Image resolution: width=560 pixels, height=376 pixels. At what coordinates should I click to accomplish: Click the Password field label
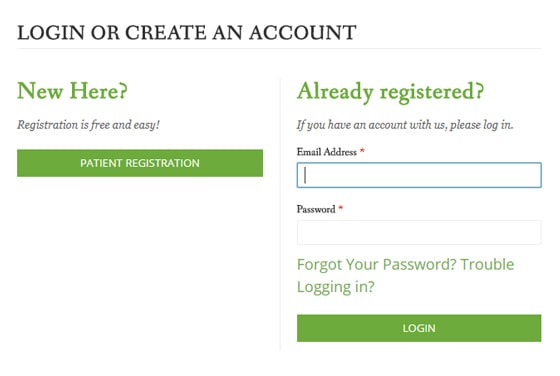coord(316,209)
